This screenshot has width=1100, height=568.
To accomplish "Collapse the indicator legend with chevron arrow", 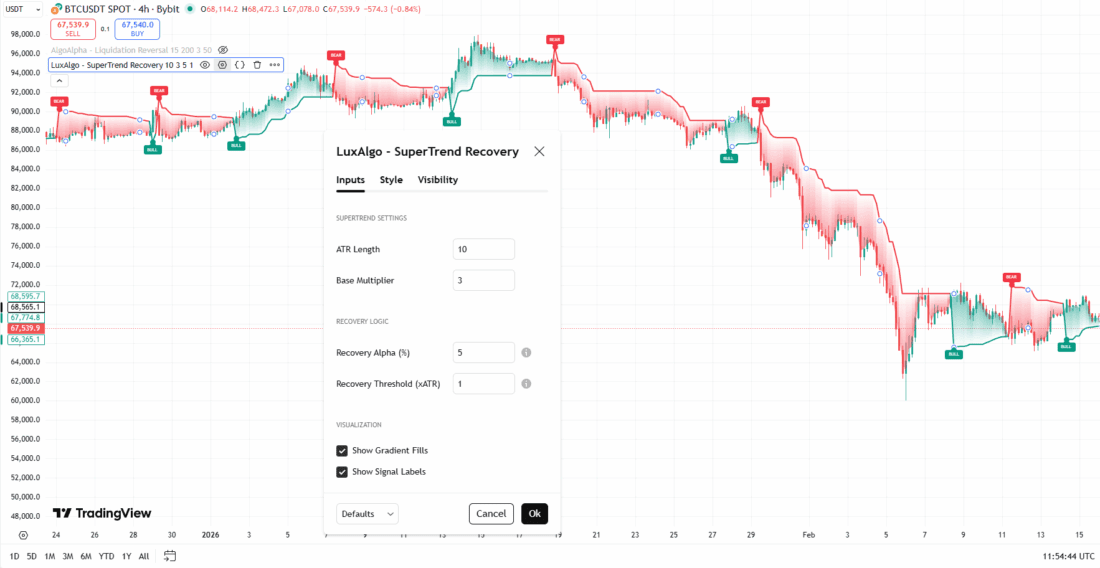I will pyautogui.click(x=58, y=80).
